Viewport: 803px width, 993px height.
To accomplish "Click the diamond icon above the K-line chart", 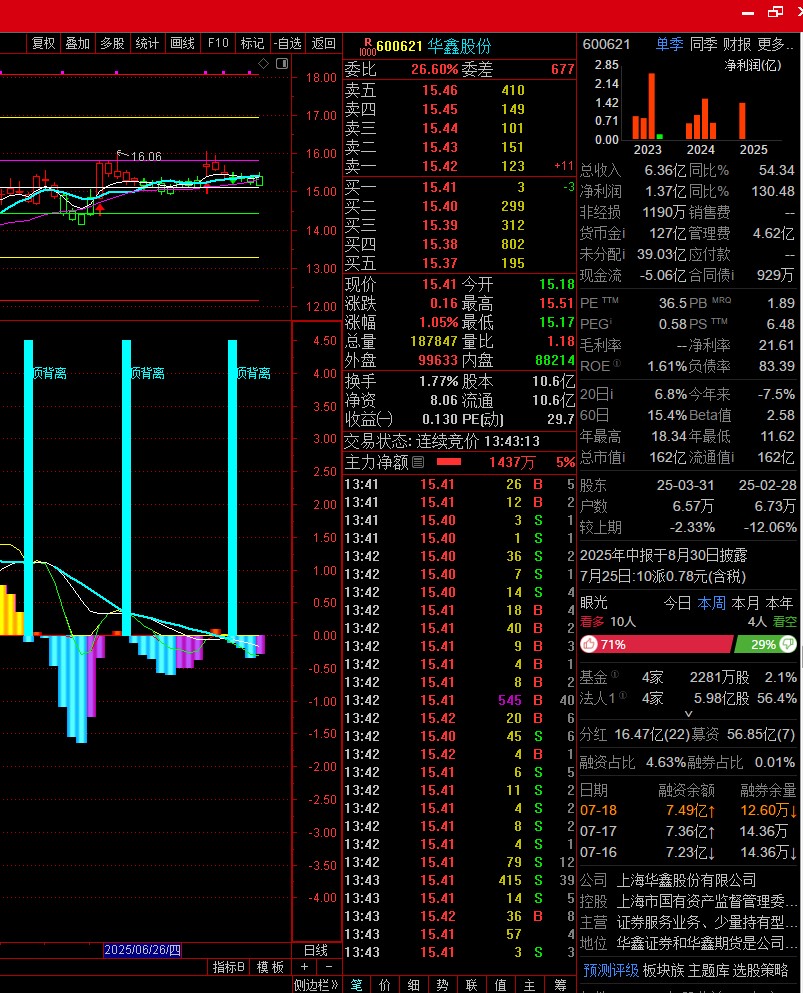I will [x=263, y=63].
